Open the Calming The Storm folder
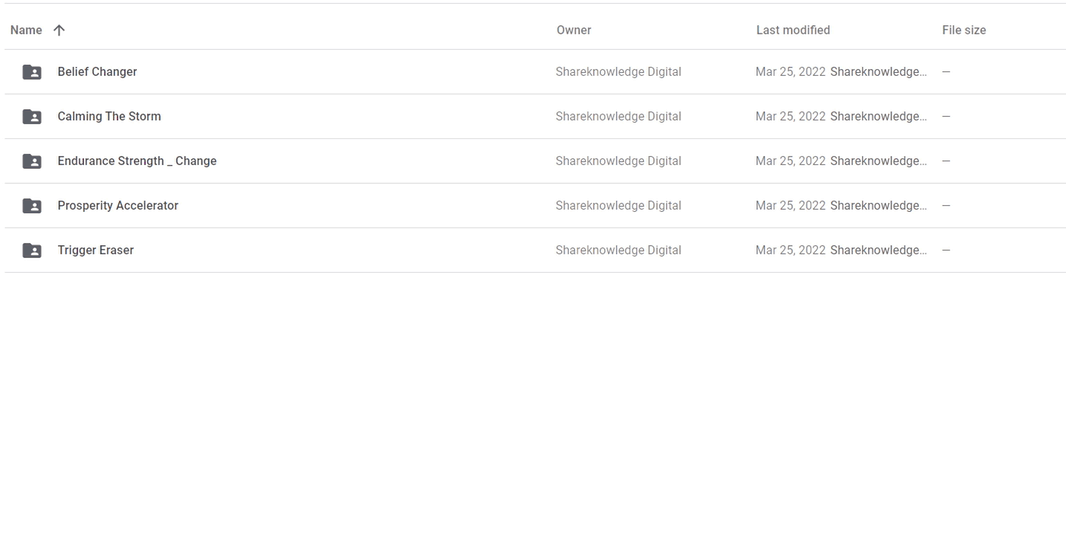The image size is (1066, 556). click(x=109, y=117)
